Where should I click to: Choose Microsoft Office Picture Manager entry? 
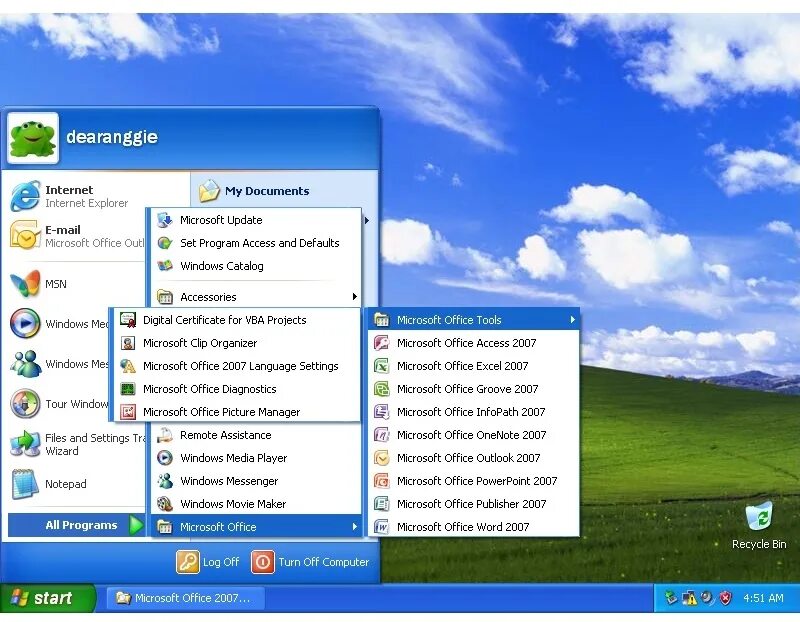[235, 412]
